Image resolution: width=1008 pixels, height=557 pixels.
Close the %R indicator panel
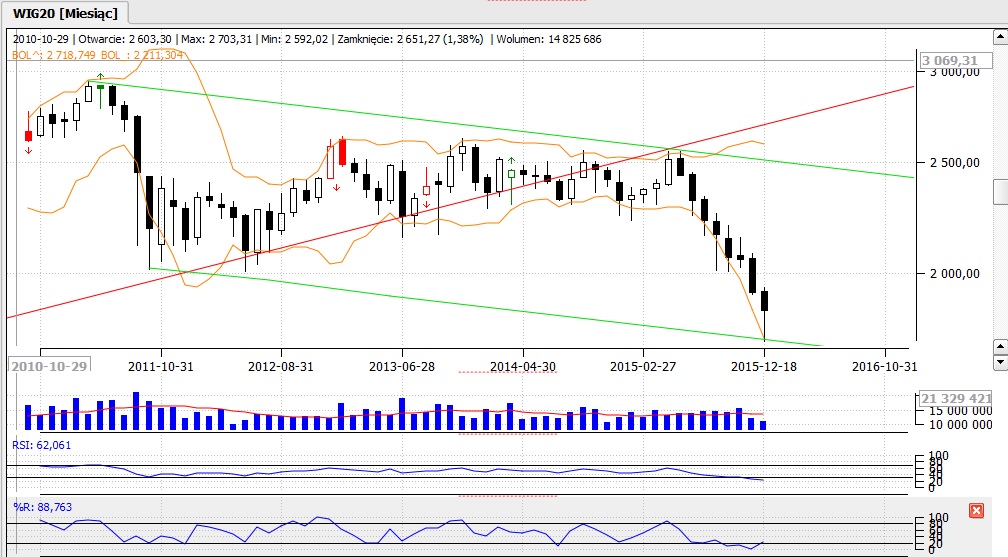pyautogui.click(x=976, y=511)
